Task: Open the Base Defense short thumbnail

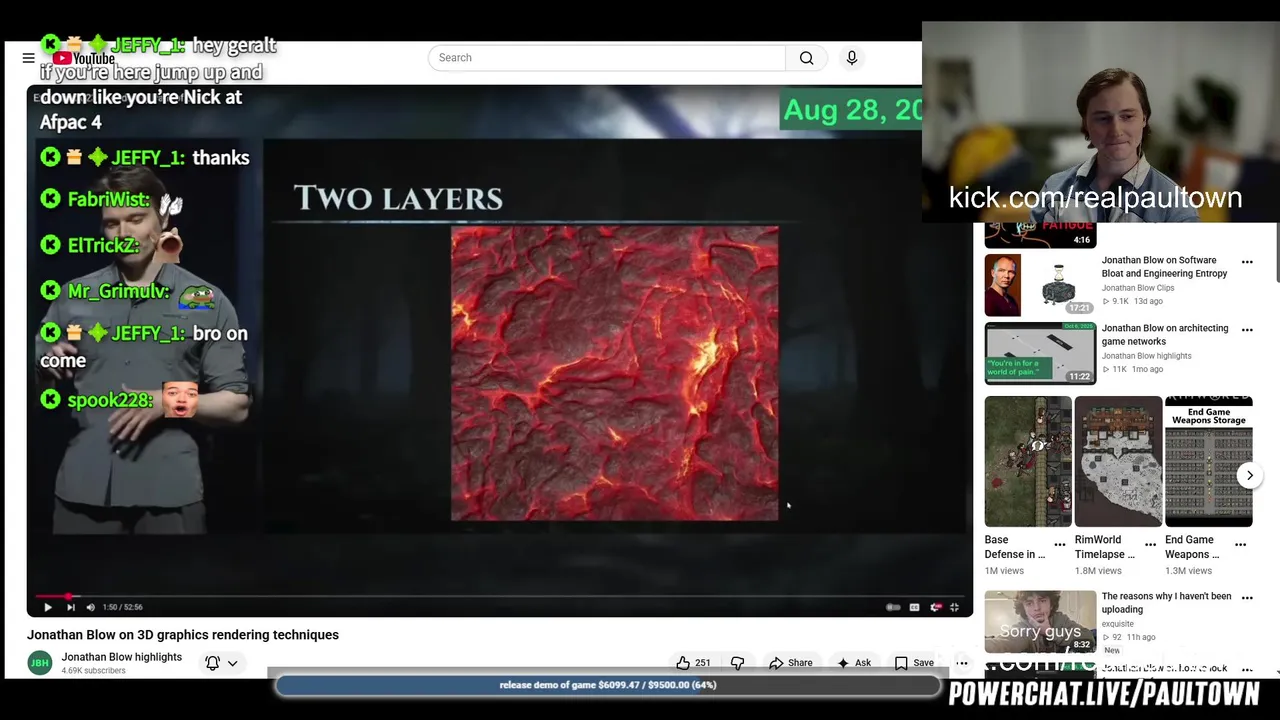Action: click(1028, 461)
